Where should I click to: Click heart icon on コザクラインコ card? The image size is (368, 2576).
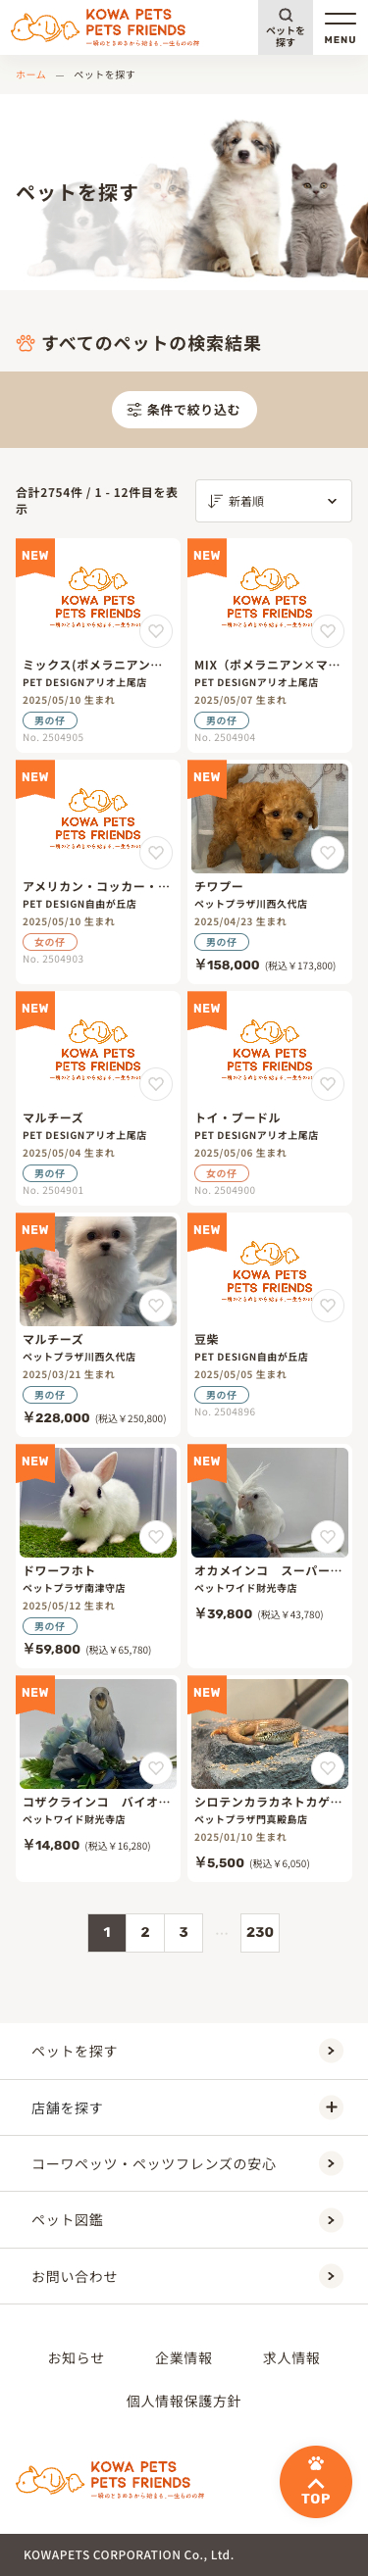pos(156,1767)
